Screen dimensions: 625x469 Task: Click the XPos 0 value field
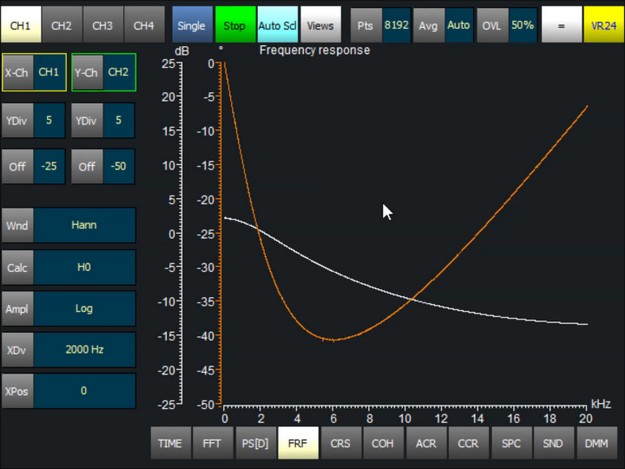click(84, 390)
